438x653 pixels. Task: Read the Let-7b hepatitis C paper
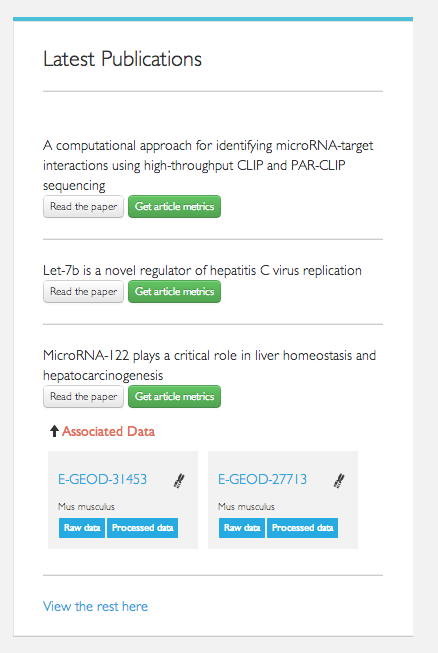click(x=83, y=292)
